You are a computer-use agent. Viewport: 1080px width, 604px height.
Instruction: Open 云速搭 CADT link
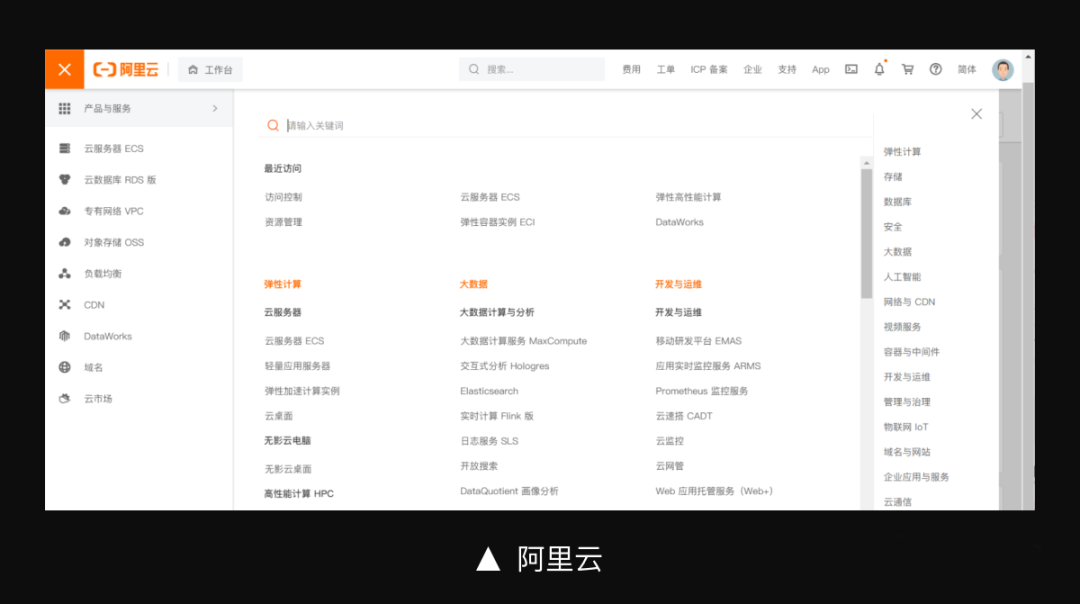(x=684, y=416)
